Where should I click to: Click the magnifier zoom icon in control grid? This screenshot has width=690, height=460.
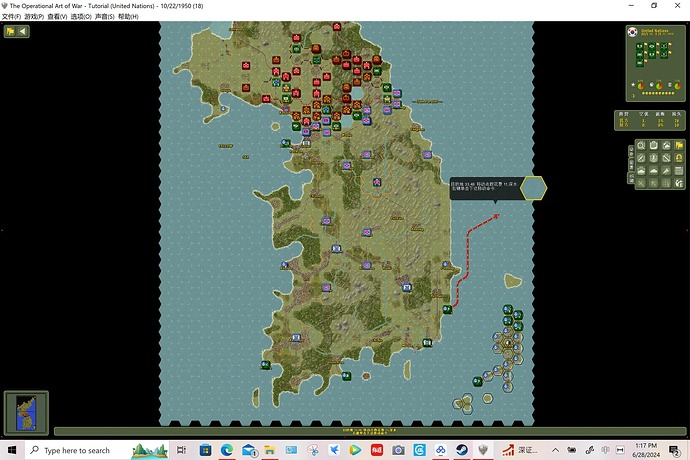point(641,145)
